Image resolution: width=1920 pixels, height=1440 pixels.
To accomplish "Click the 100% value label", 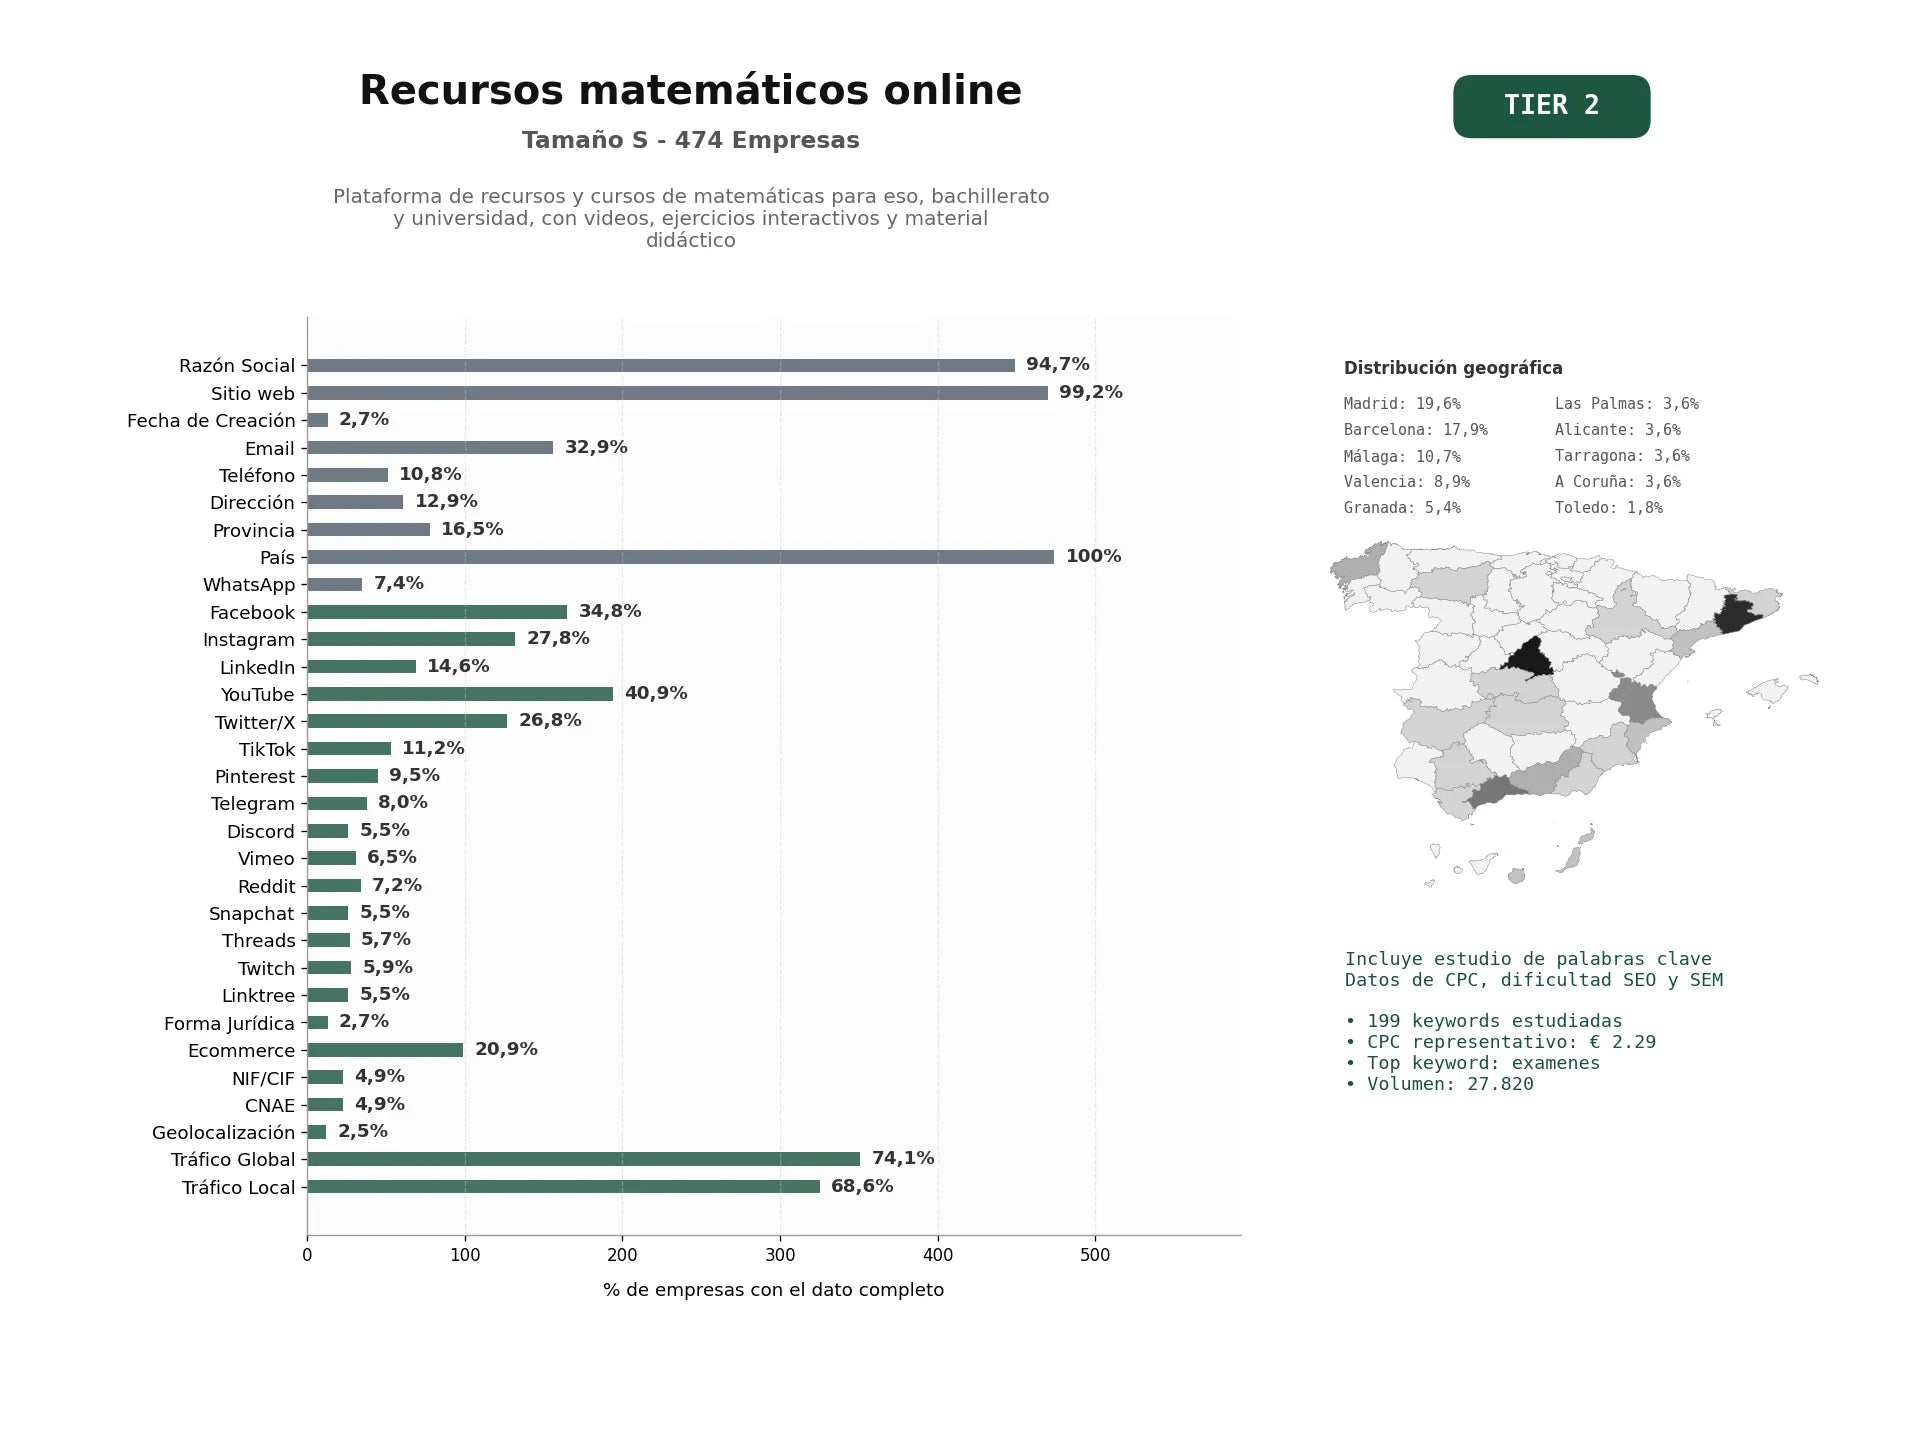I will [1094, 556].
